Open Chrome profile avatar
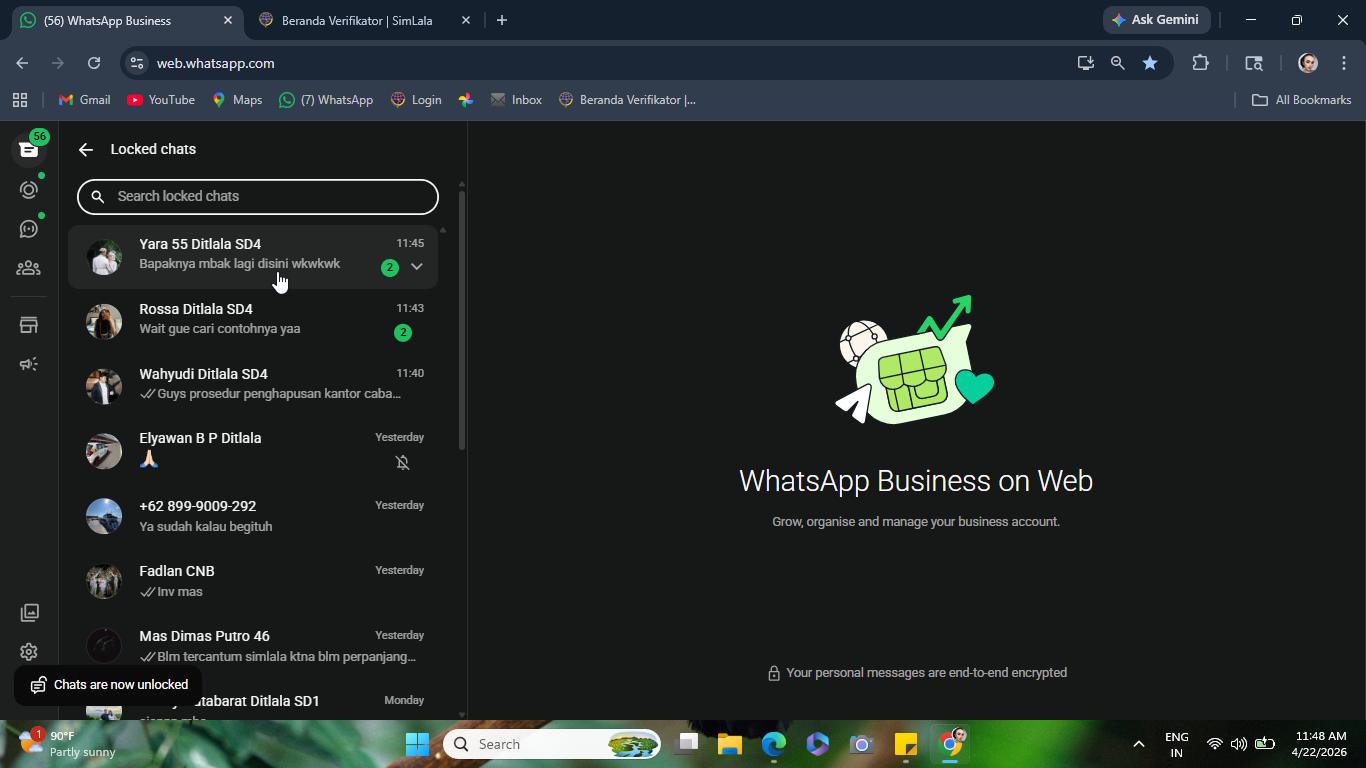 [x=1308, y=63]
